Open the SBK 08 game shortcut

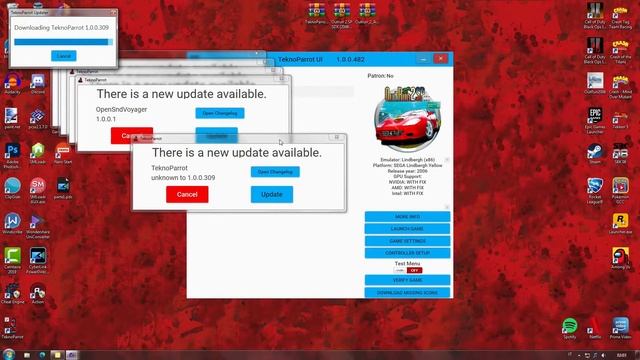pyautogui.click(x=620, y=153)
